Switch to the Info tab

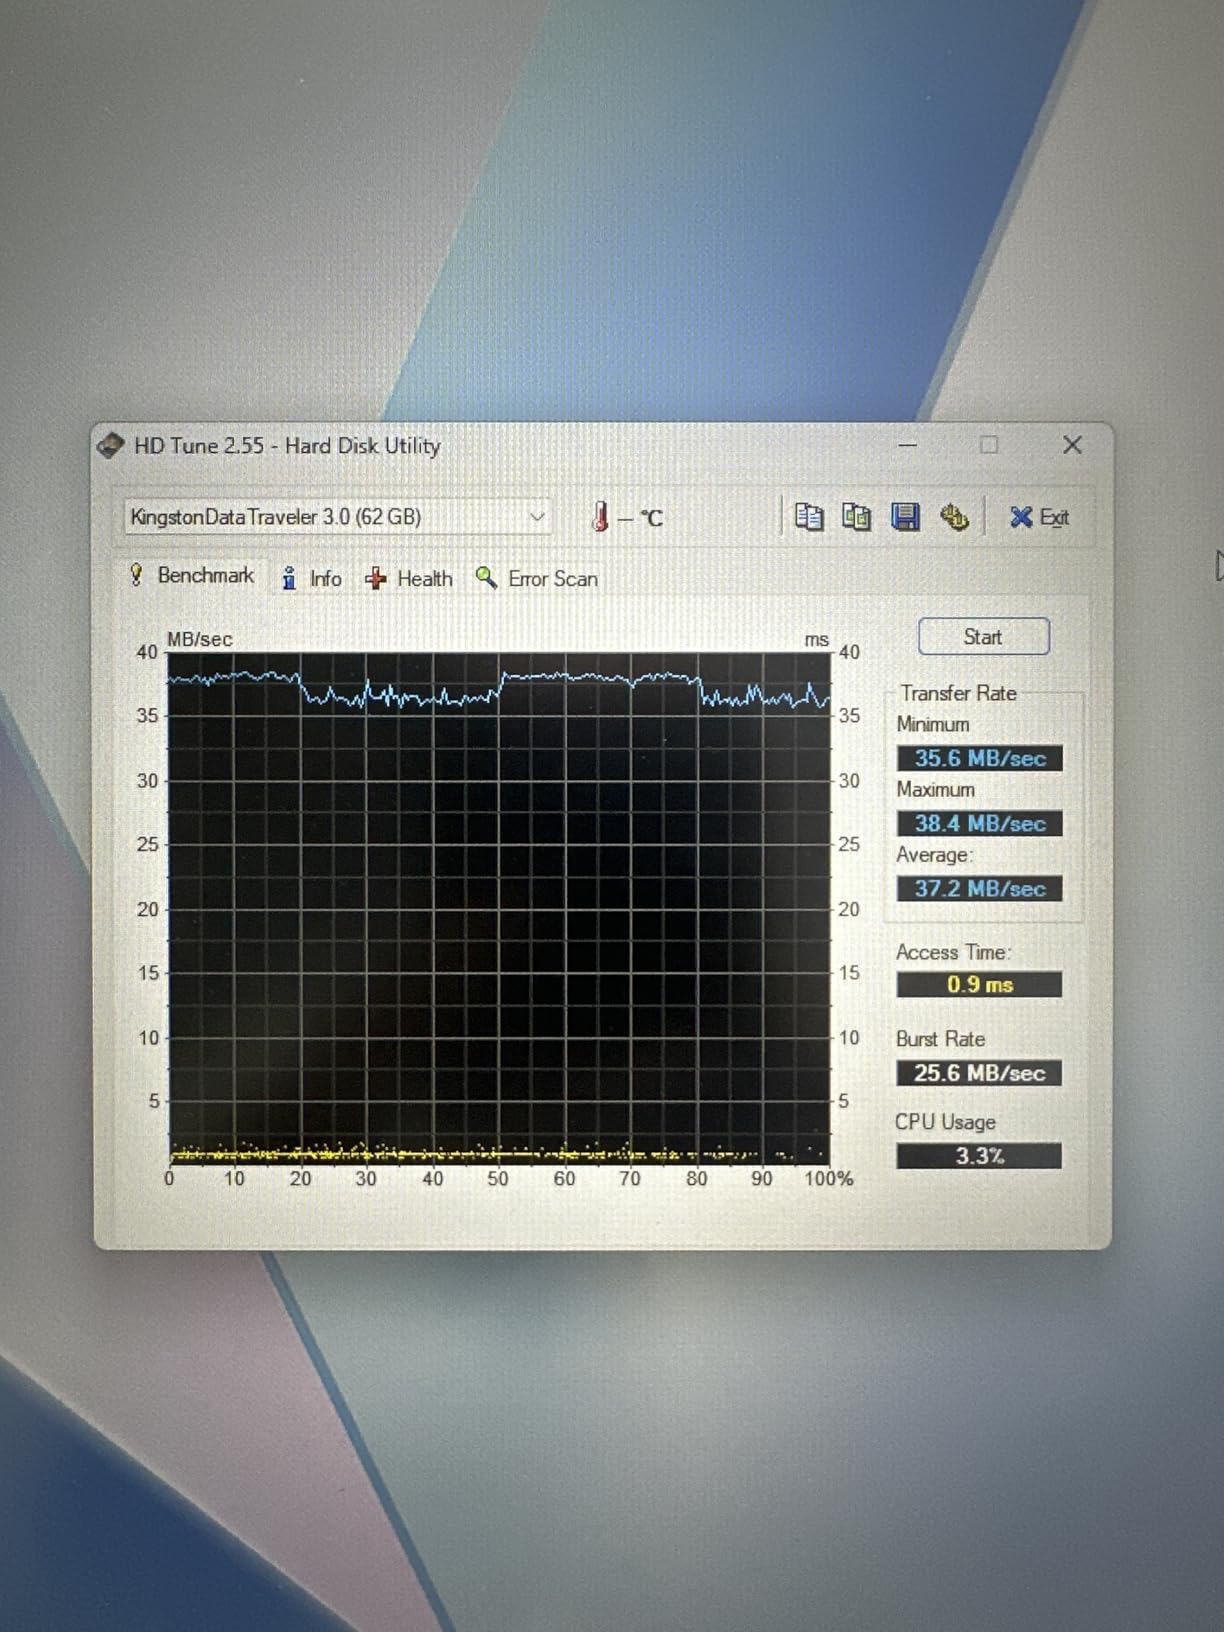click(x=311, y=578)
